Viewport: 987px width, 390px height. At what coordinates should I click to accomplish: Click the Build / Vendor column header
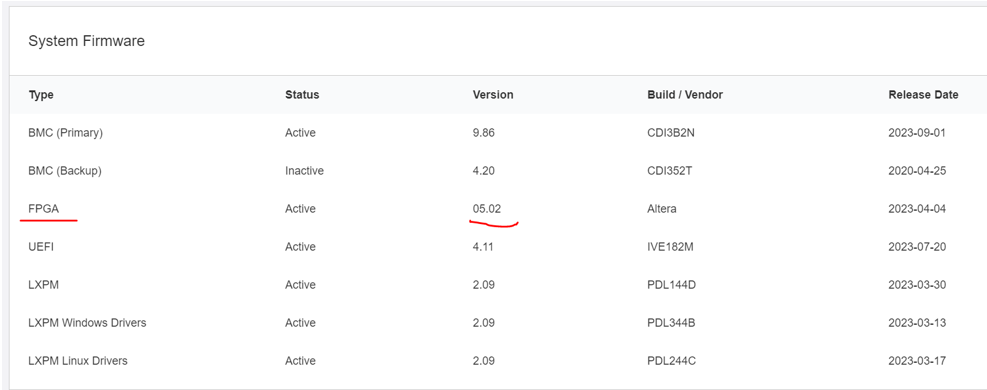[x=685, y=95]
